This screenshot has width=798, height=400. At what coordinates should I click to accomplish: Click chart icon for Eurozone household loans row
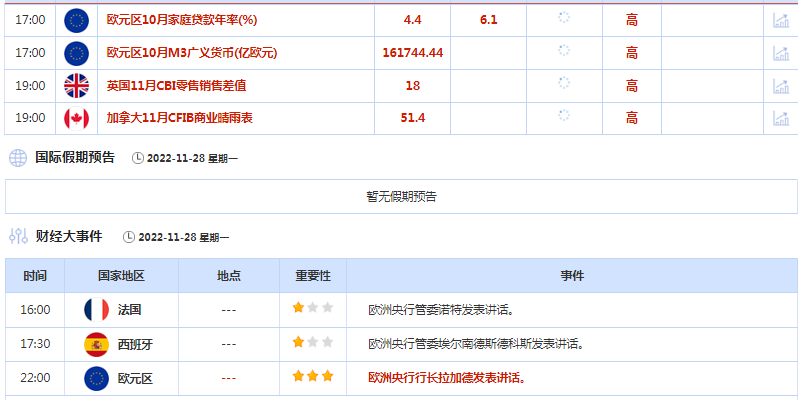(x=781, y=20)
